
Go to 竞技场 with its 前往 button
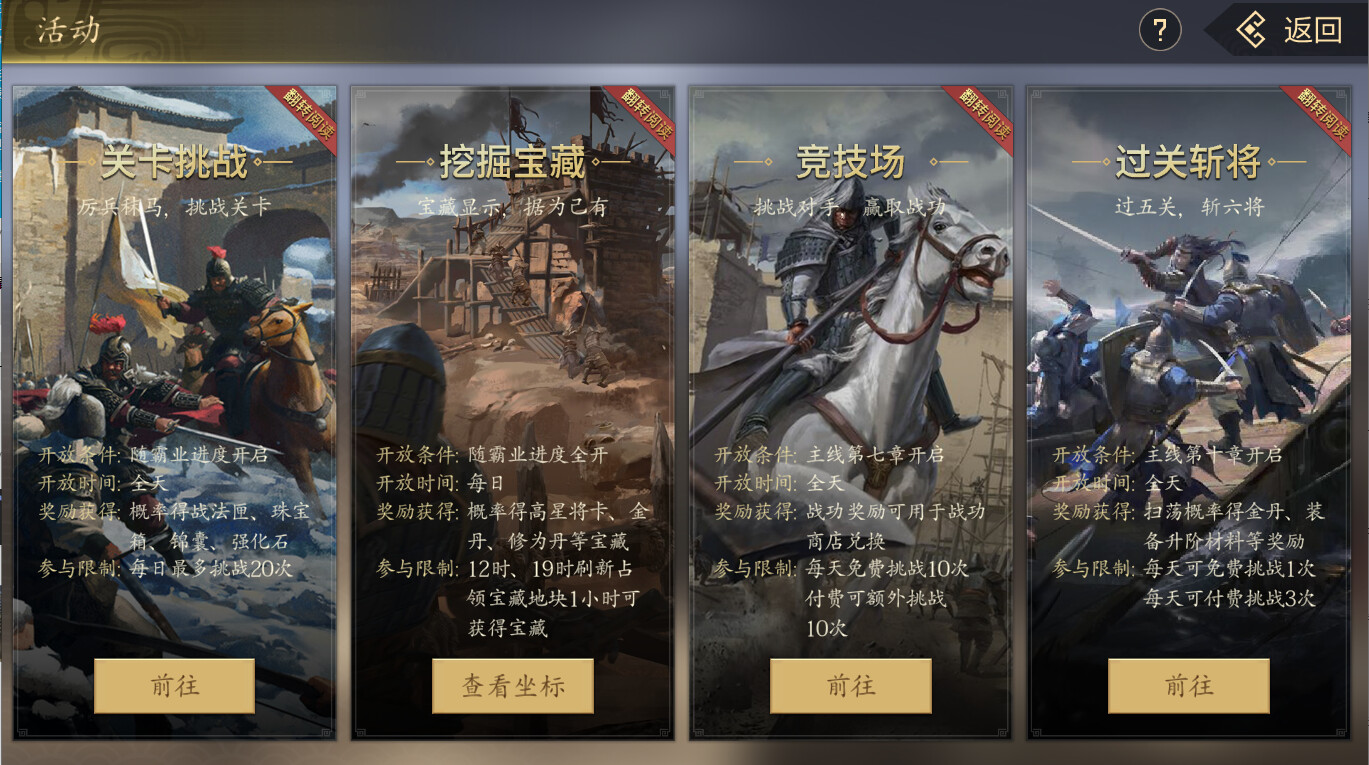851,685
